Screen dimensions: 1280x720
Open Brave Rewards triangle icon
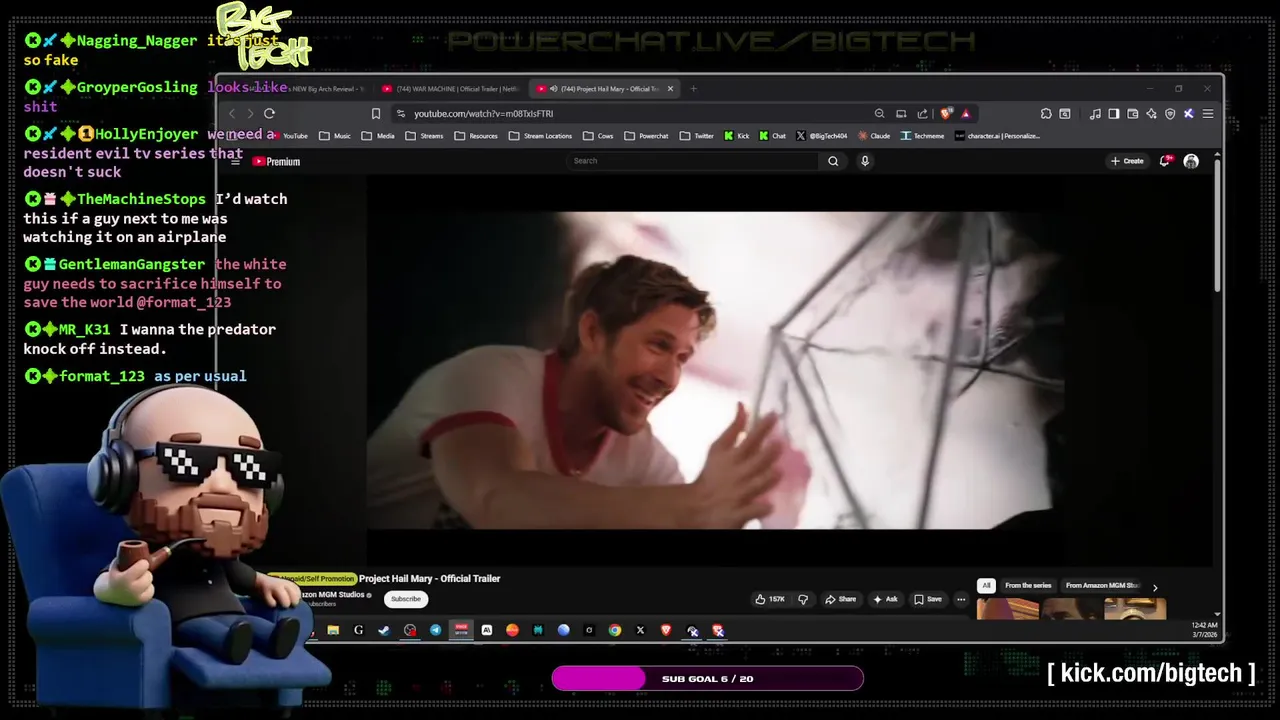coord(966,113)
